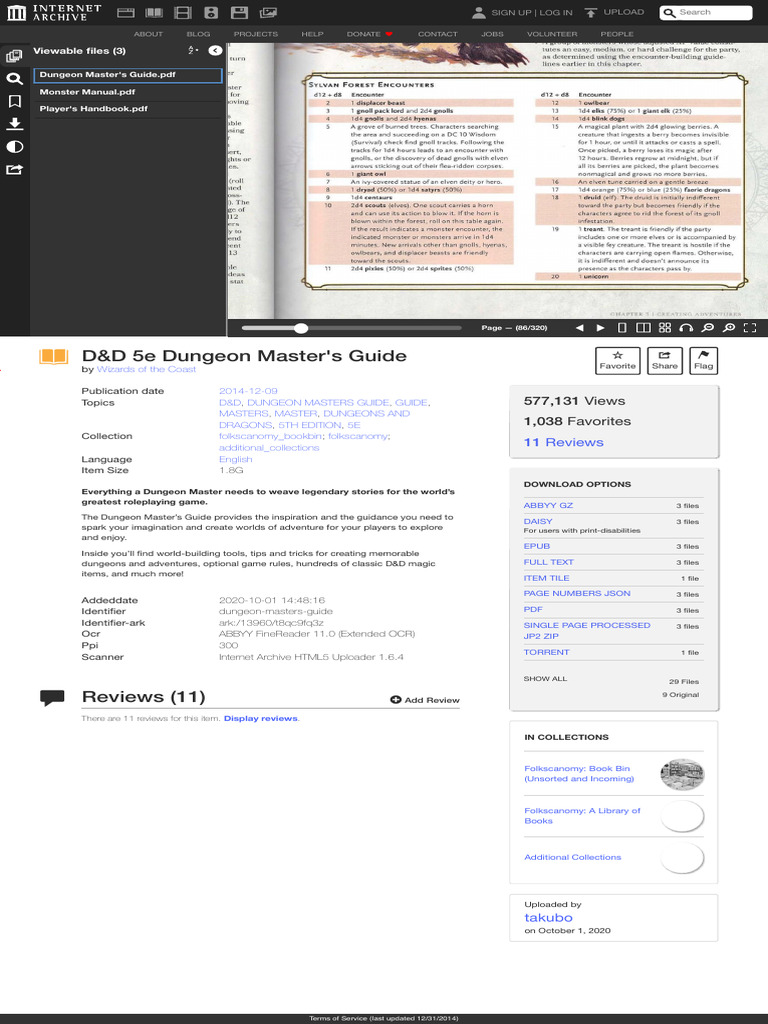Start read aloud with headphones icon
The image size is (768, 1024).
click(x=686, y=328)
